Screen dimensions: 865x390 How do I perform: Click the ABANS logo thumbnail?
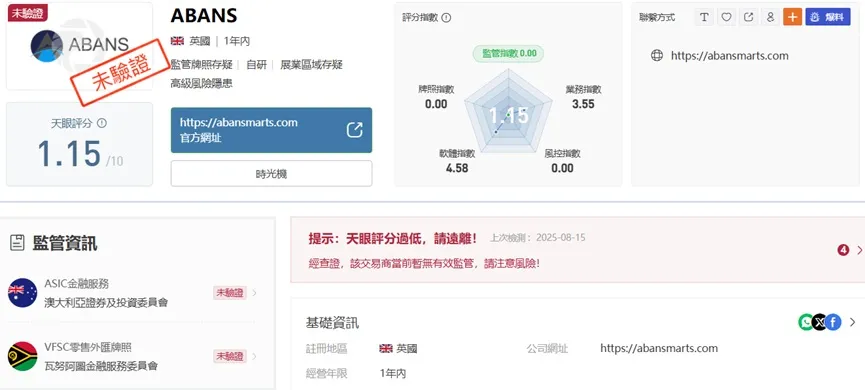point(79,45)
